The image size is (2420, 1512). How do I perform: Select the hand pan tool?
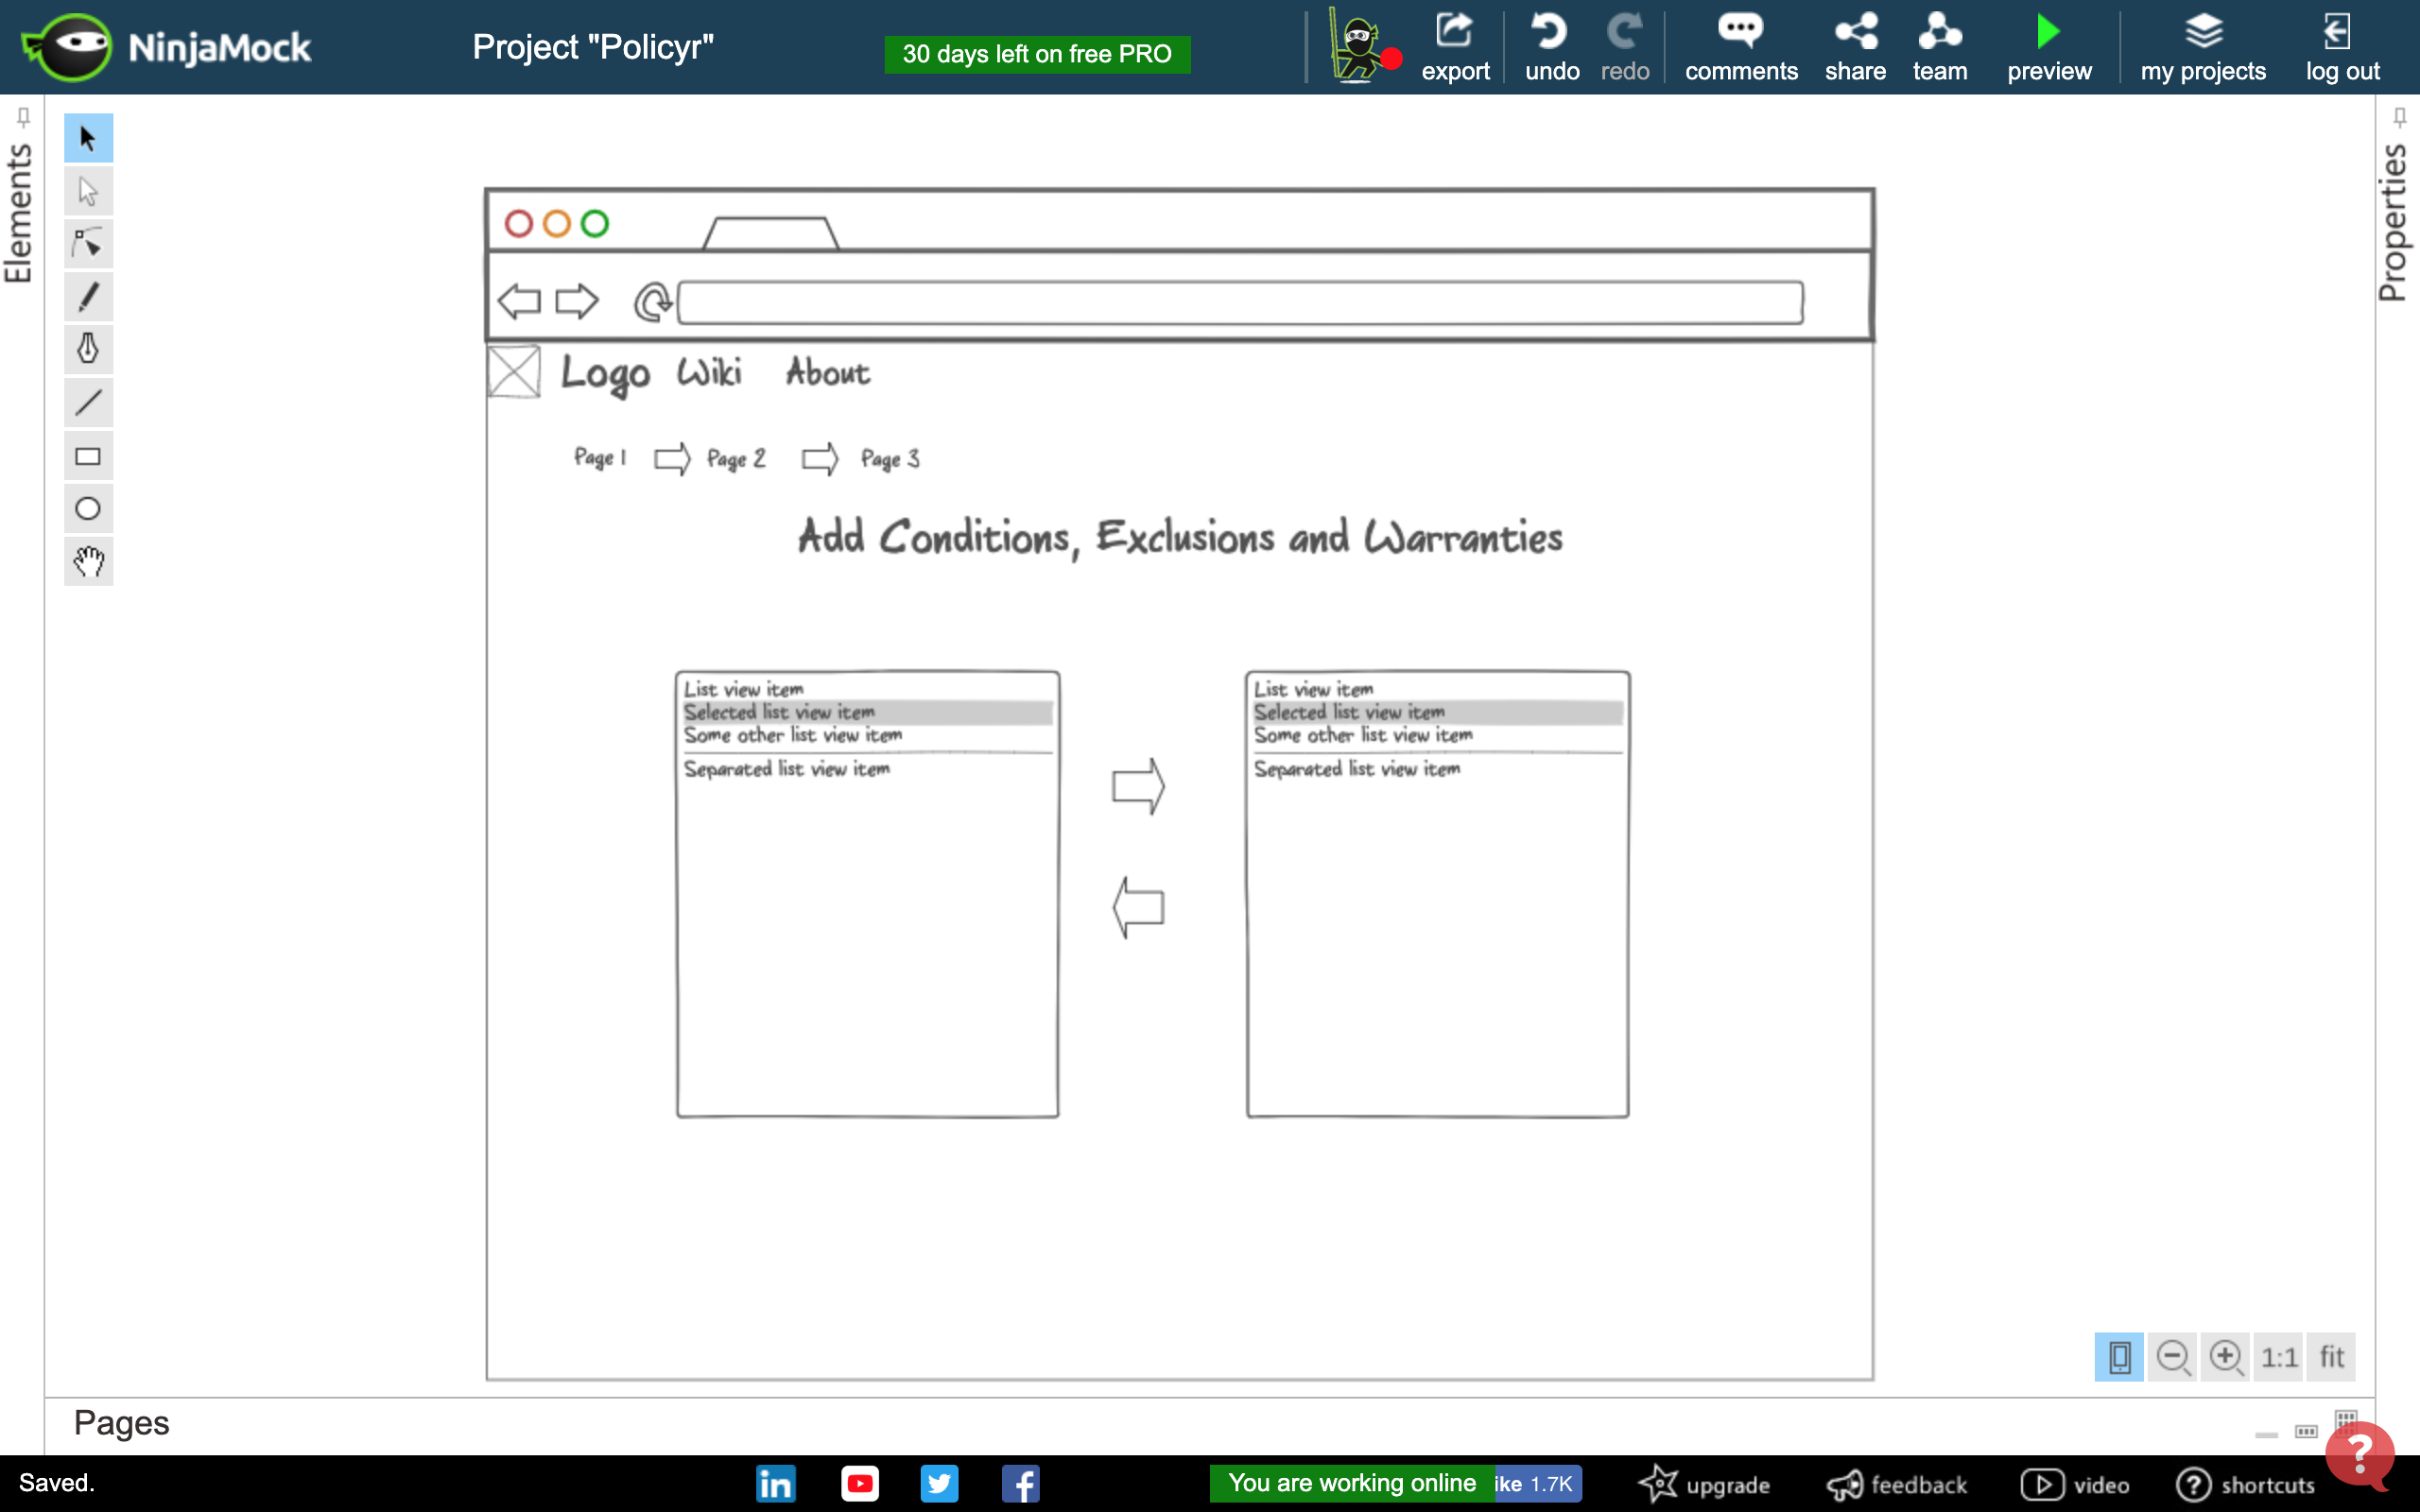(x=88, y=561)
